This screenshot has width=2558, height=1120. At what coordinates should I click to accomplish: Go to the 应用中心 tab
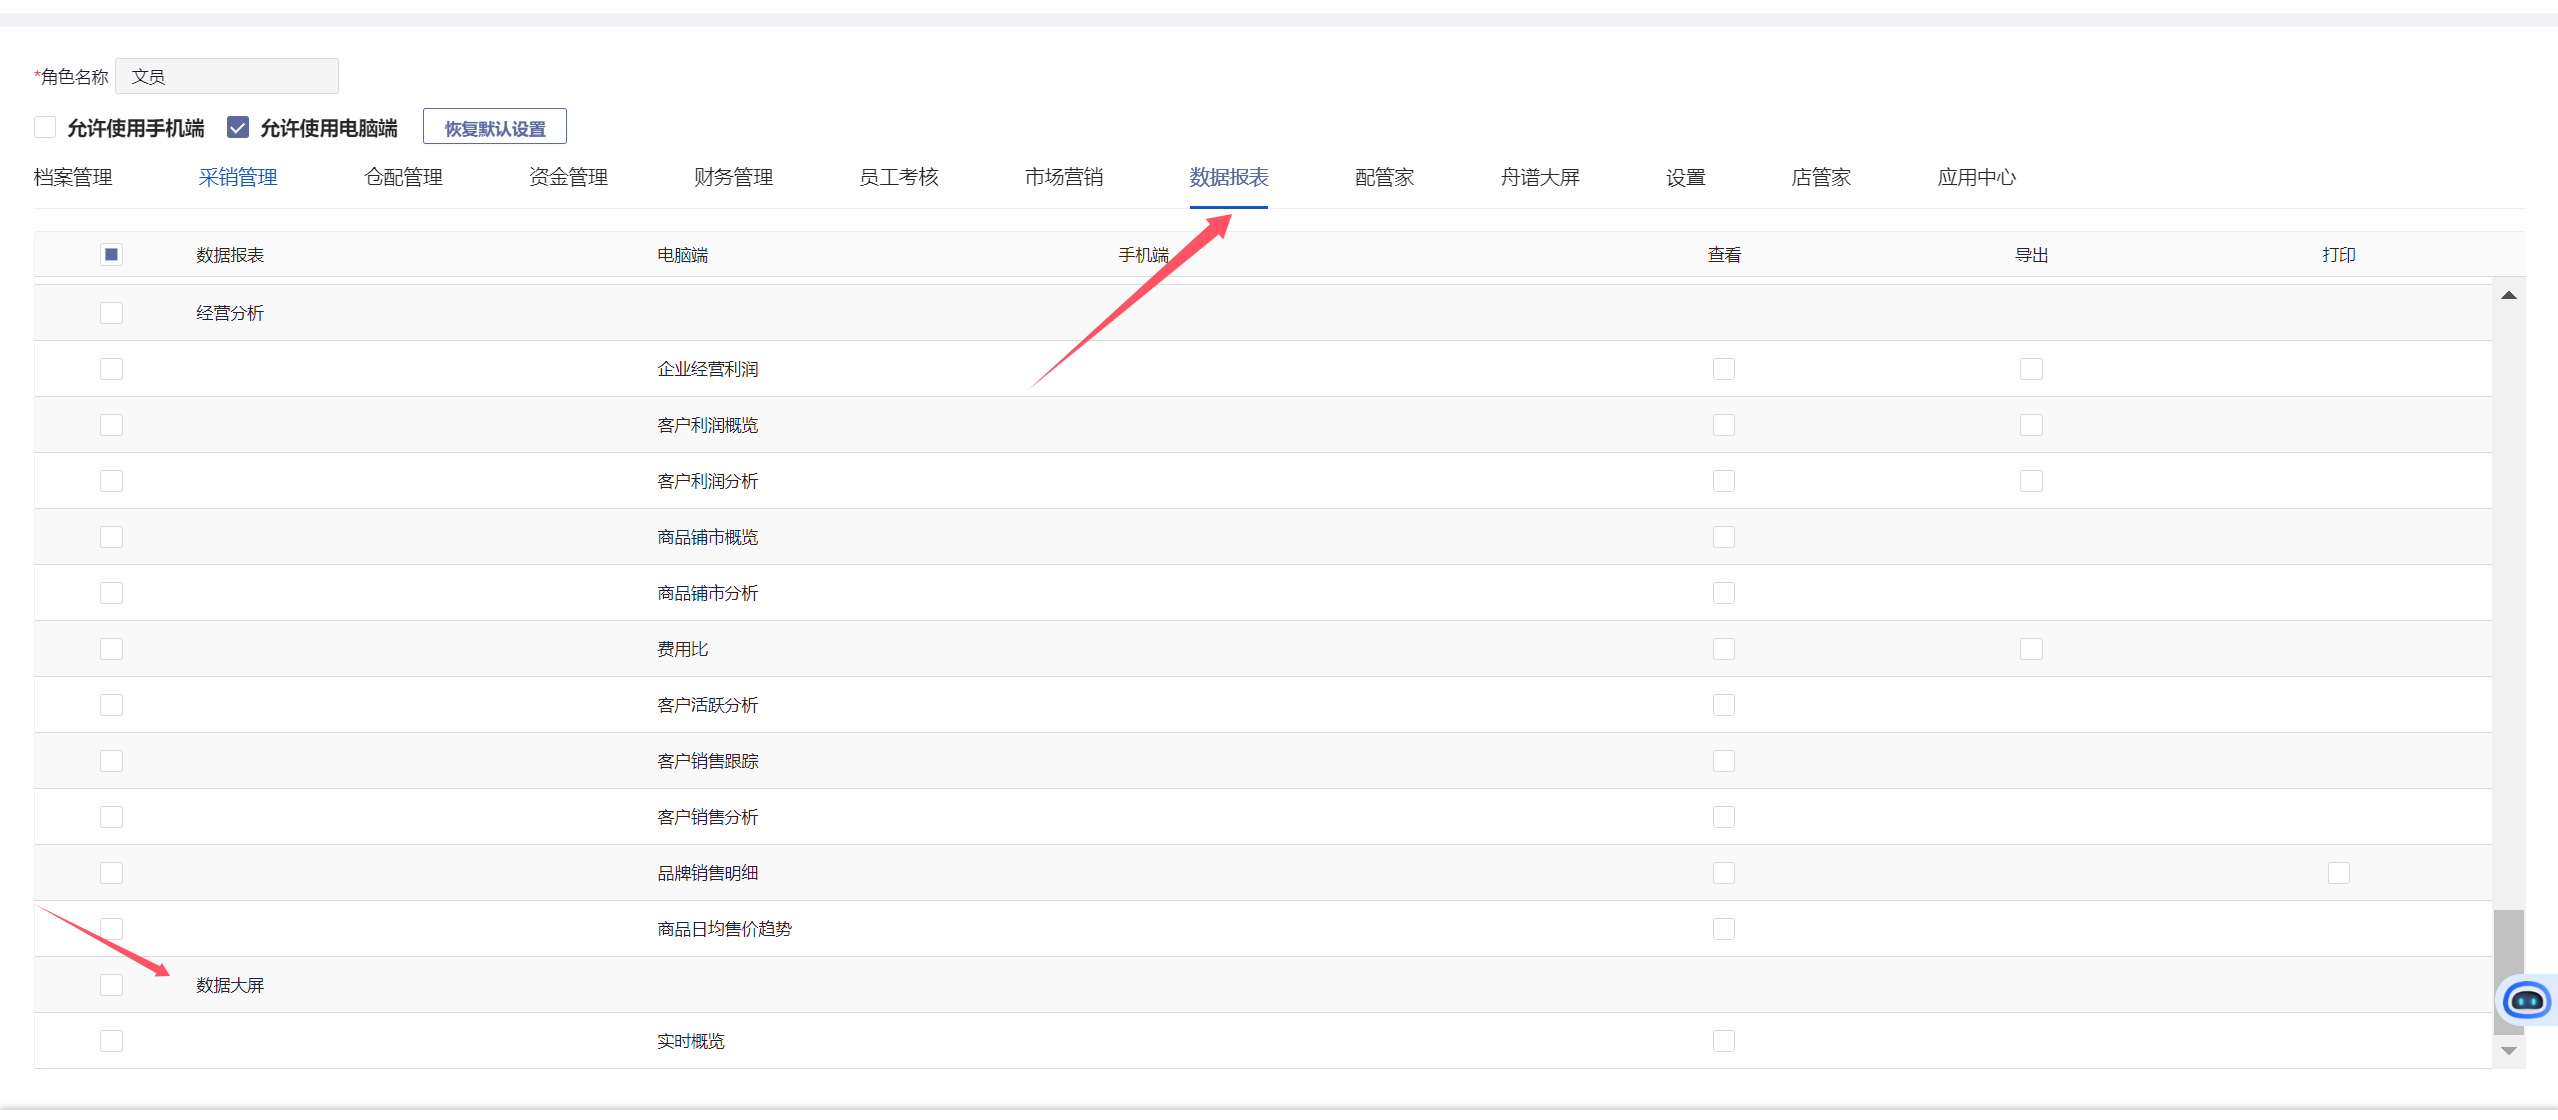point(1976,177)
